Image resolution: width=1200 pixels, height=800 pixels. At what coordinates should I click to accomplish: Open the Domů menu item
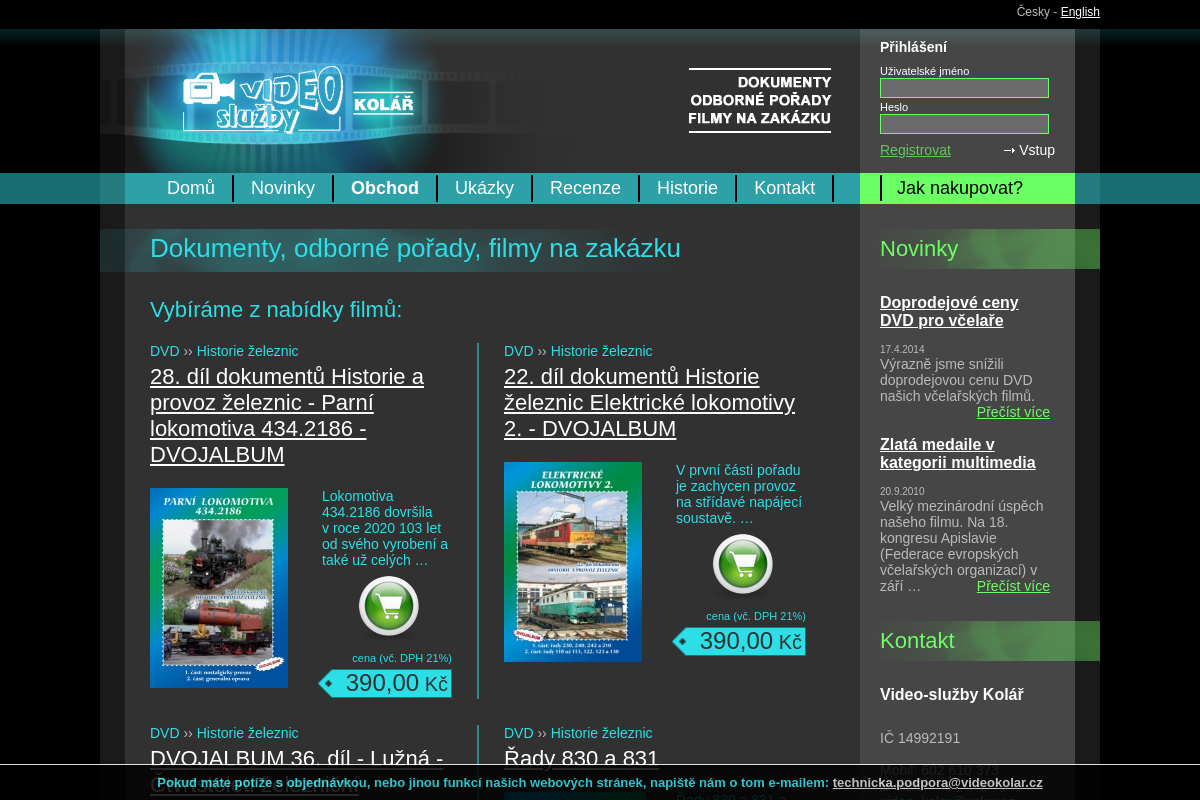[191, 188]
